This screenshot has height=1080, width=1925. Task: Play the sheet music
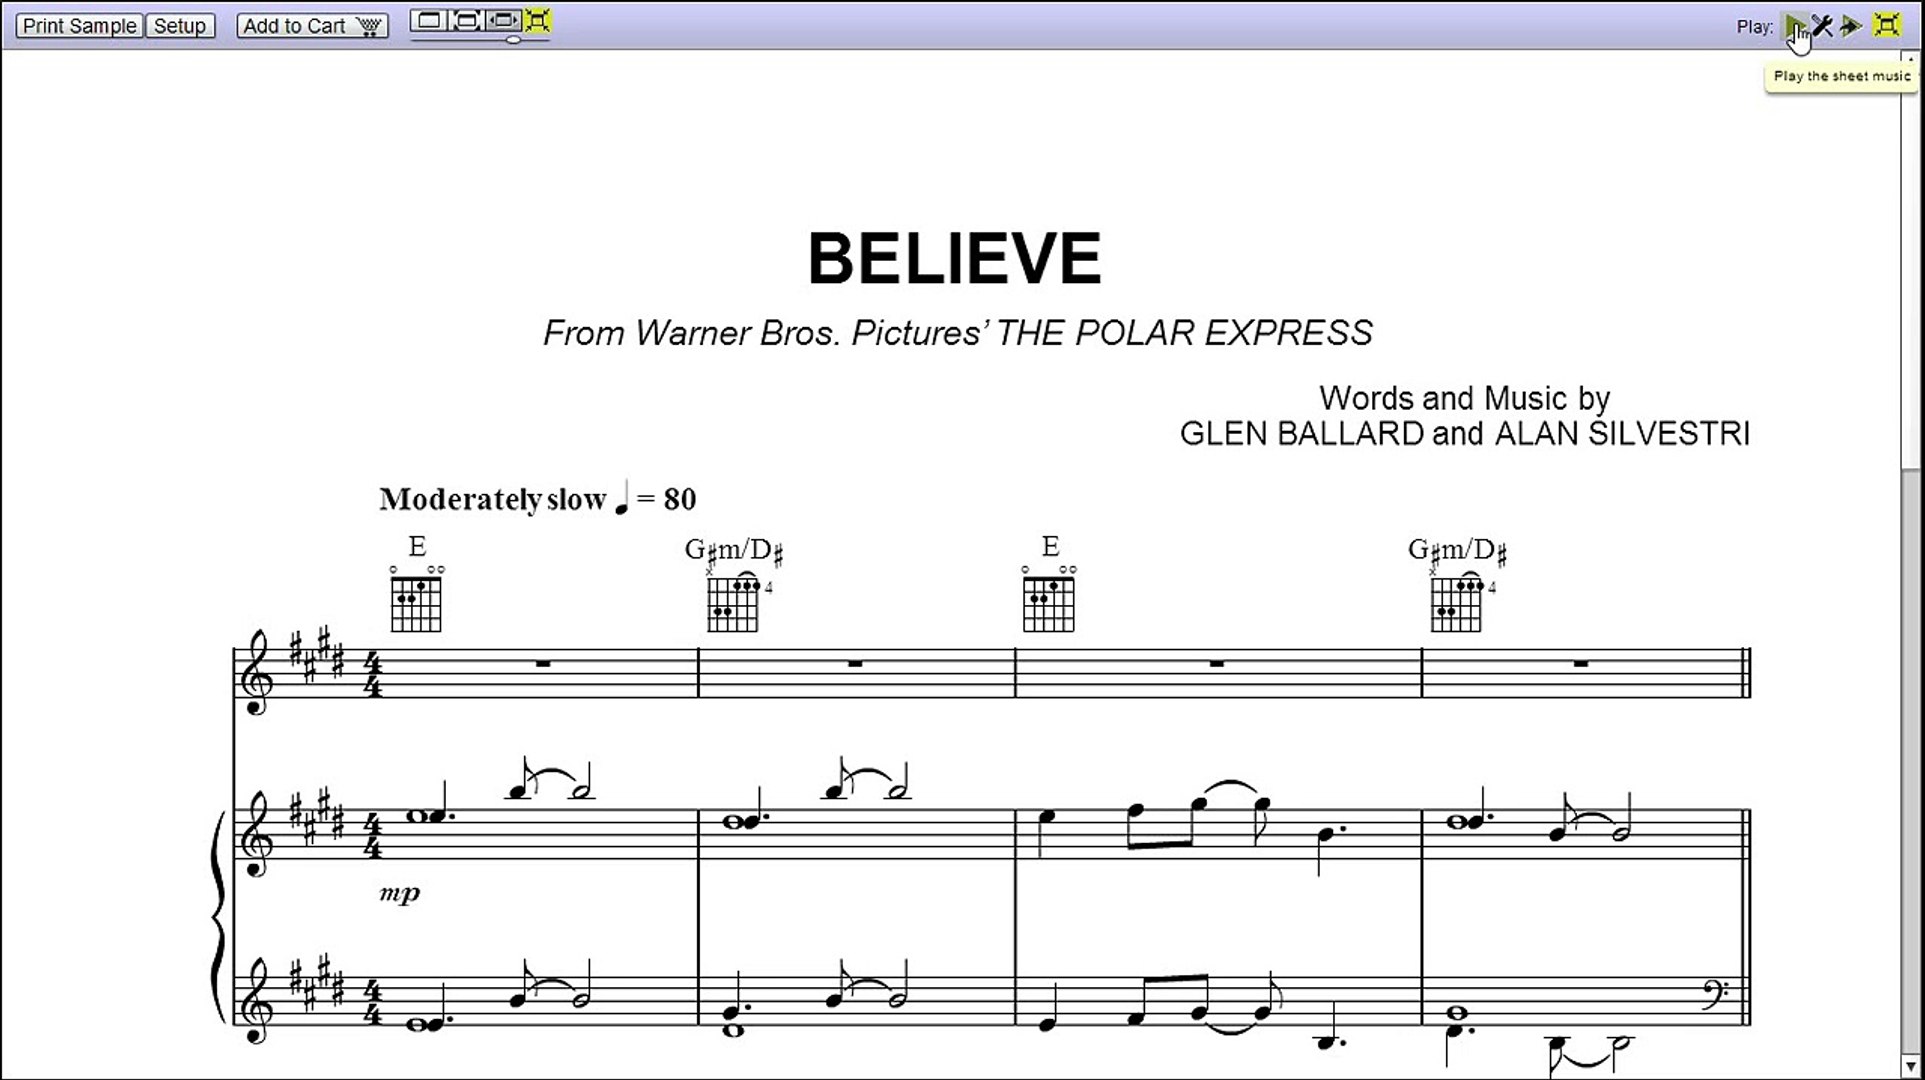click(x=1794, y=26)
